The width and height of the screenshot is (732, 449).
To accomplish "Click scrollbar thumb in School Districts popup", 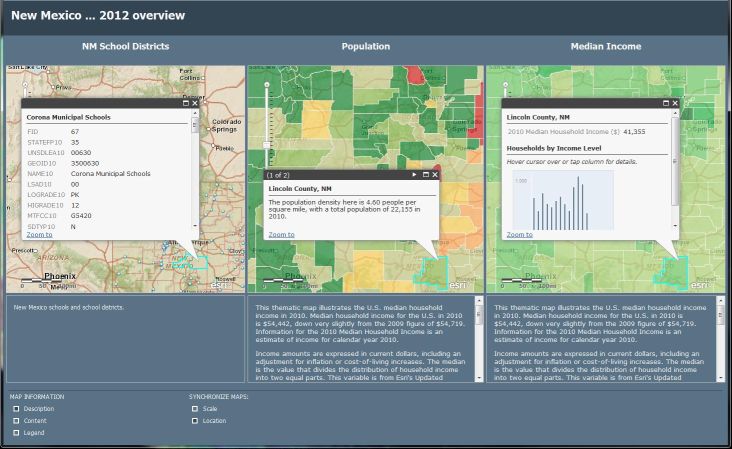I will [x=195, y=125].
